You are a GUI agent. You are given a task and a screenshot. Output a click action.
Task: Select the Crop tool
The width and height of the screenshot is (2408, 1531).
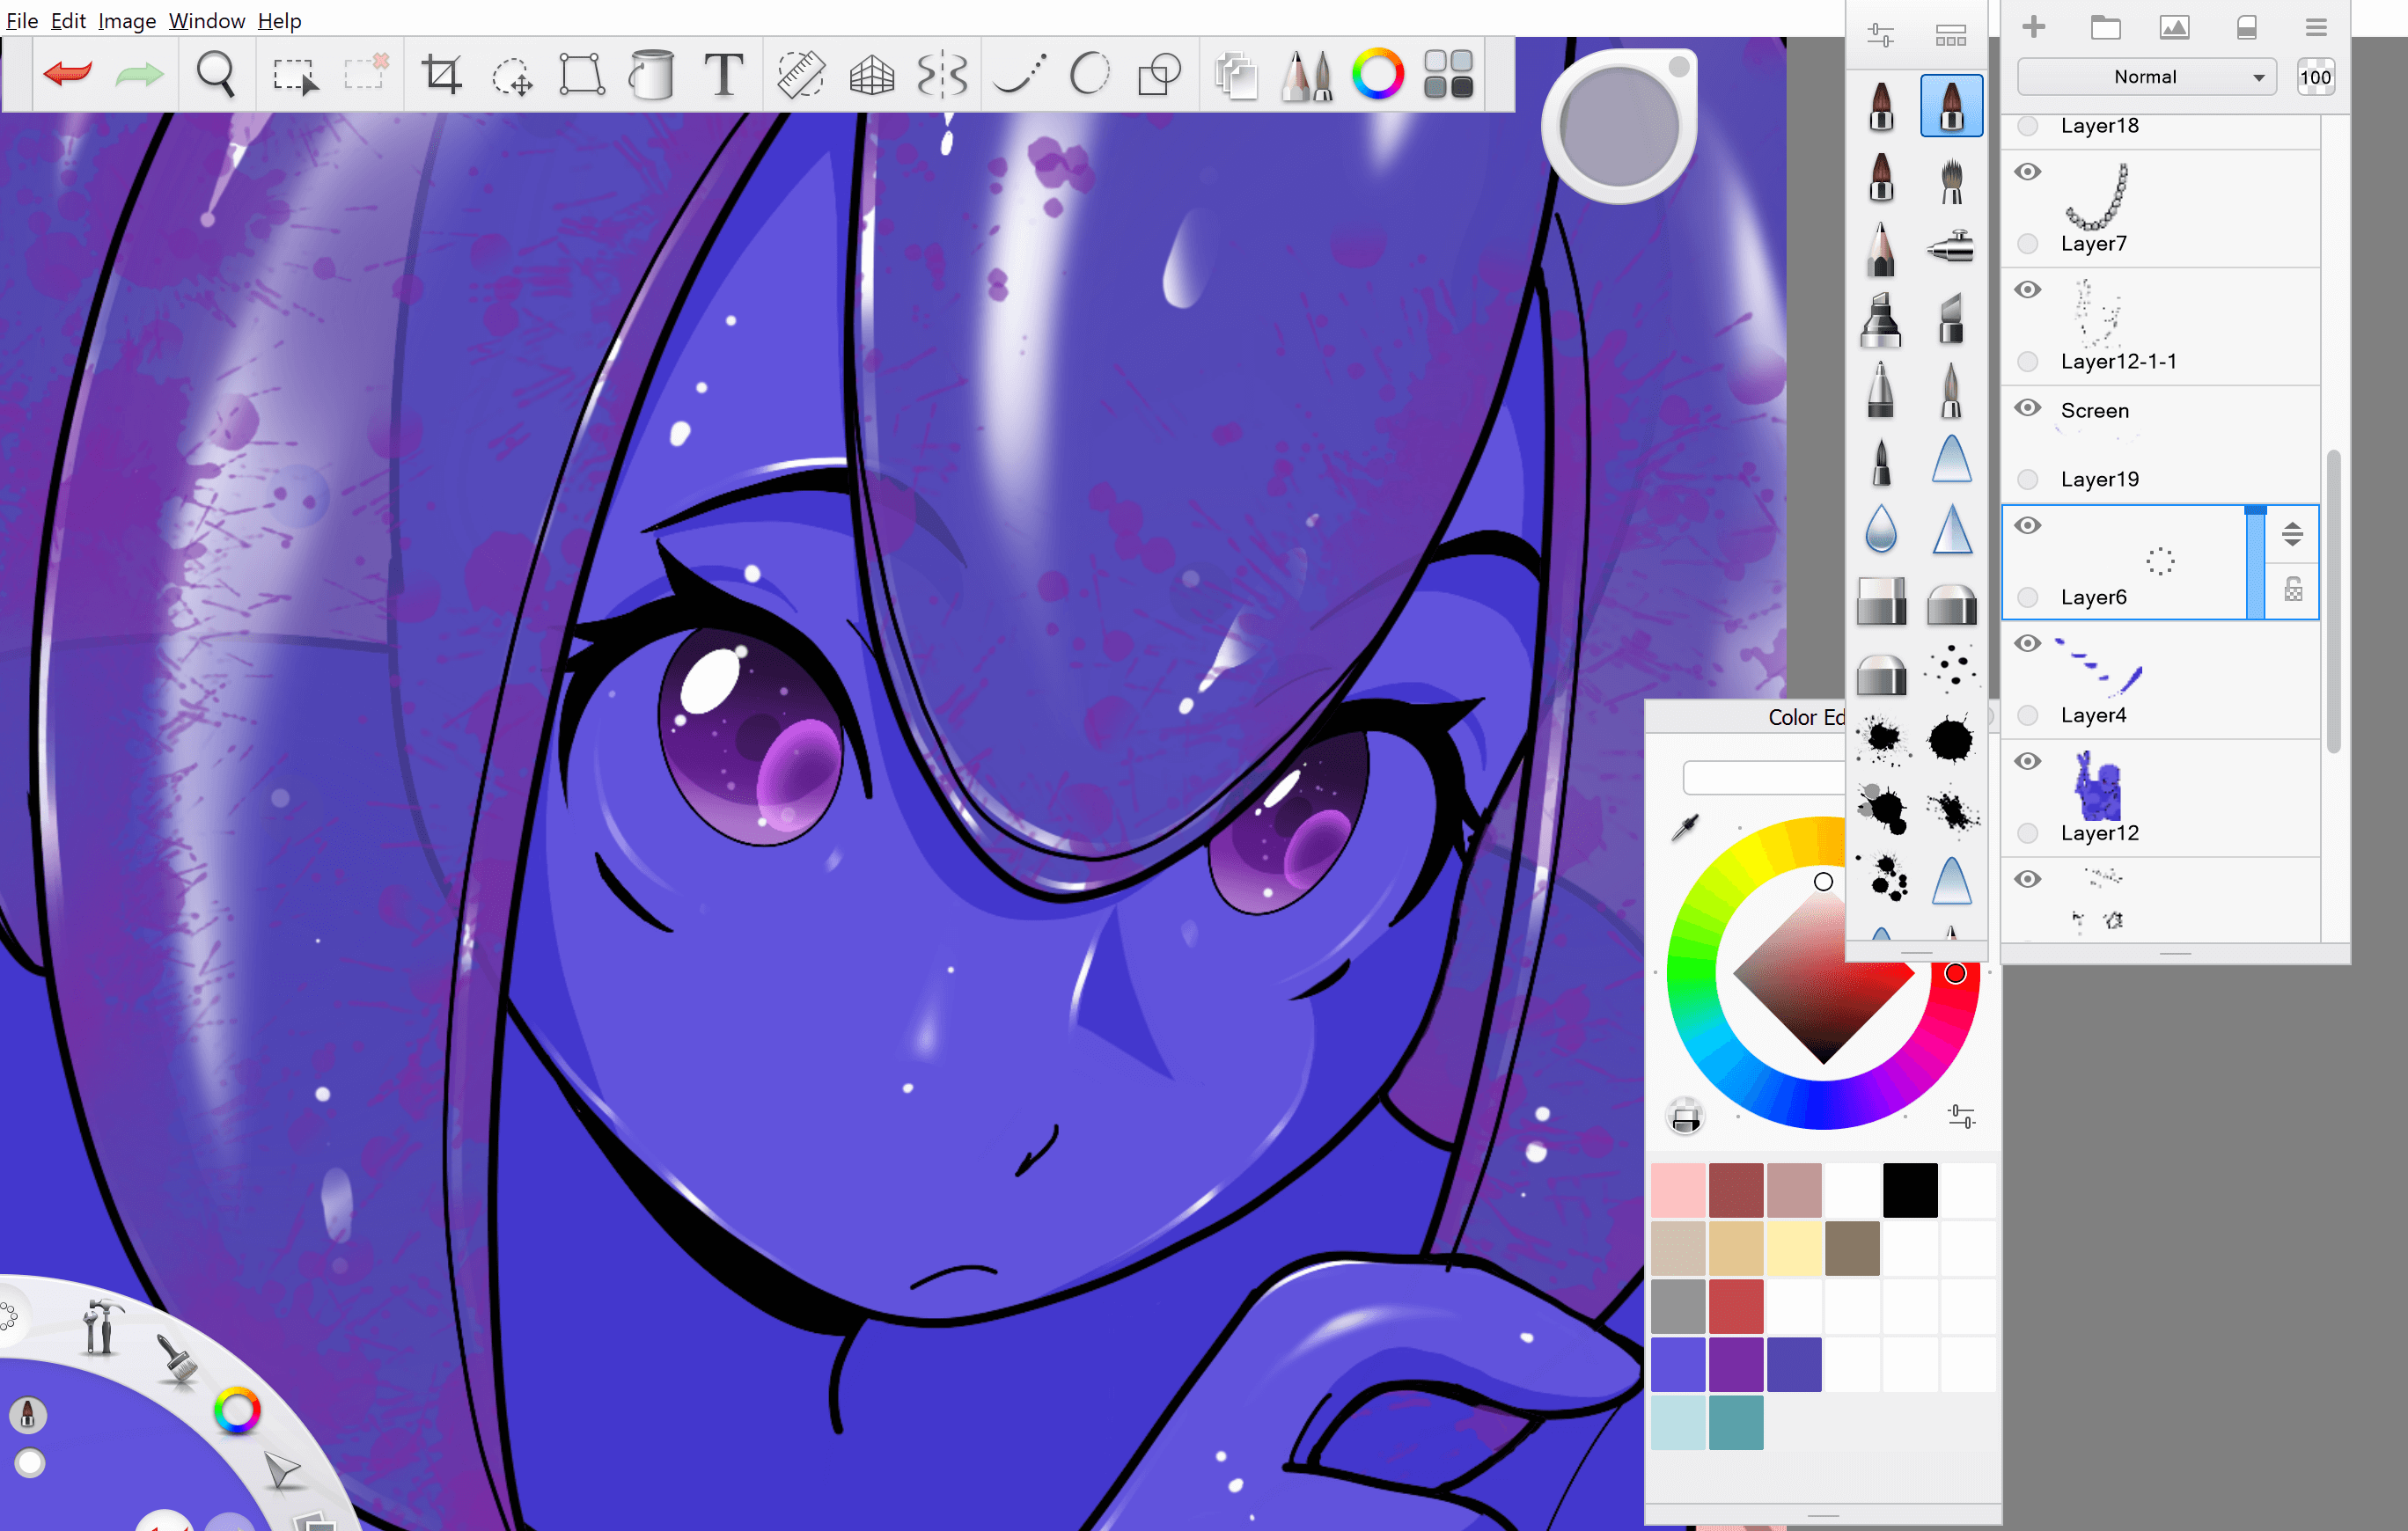[x=441, y=74]
